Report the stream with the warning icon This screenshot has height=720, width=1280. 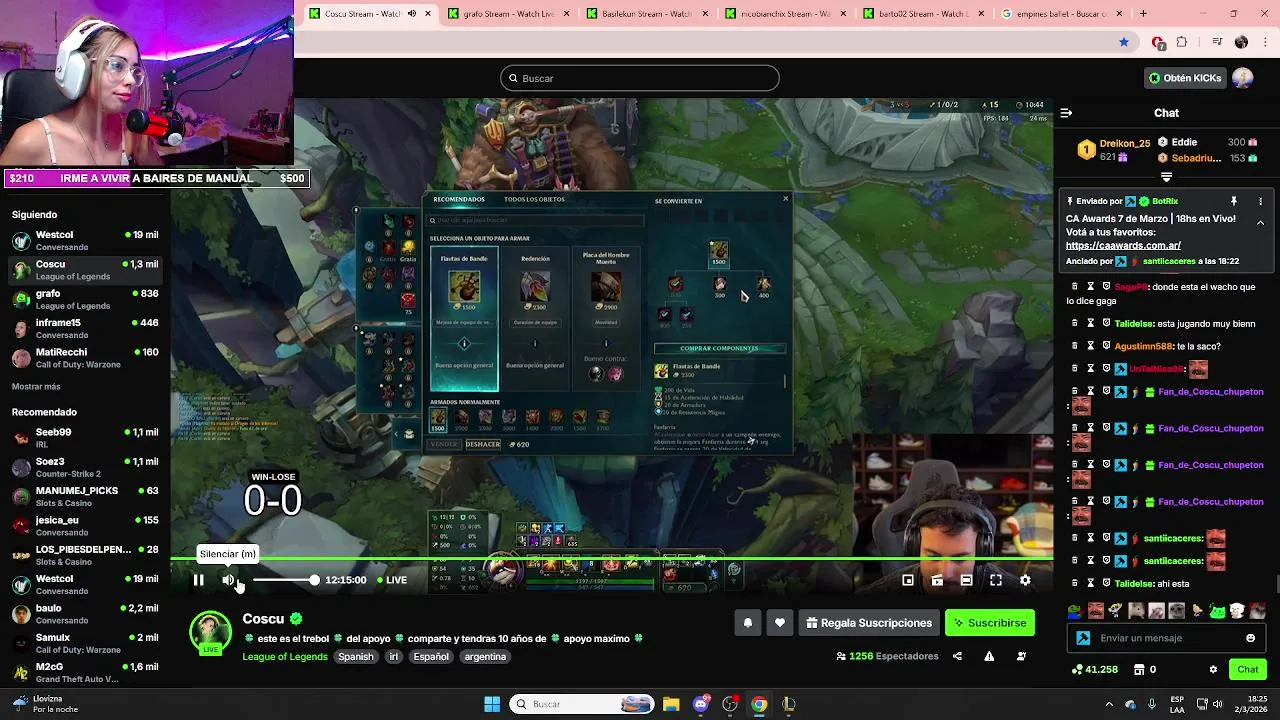point(989,656)
